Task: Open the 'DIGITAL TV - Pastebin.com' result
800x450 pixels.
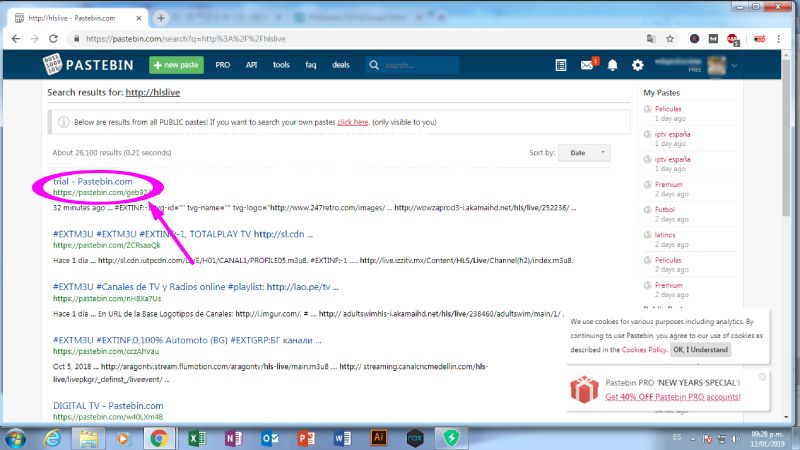Action: tap(108, 406)
